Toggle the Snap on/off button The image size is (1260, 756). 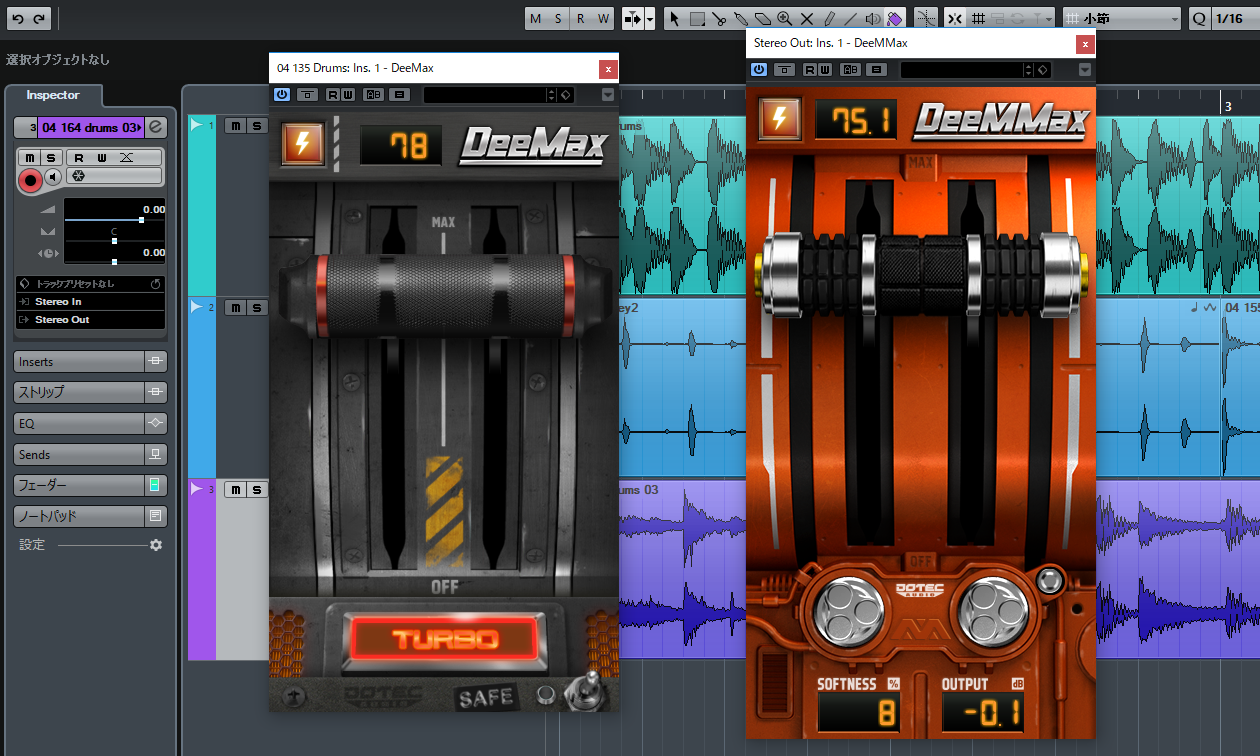[955, 18]
